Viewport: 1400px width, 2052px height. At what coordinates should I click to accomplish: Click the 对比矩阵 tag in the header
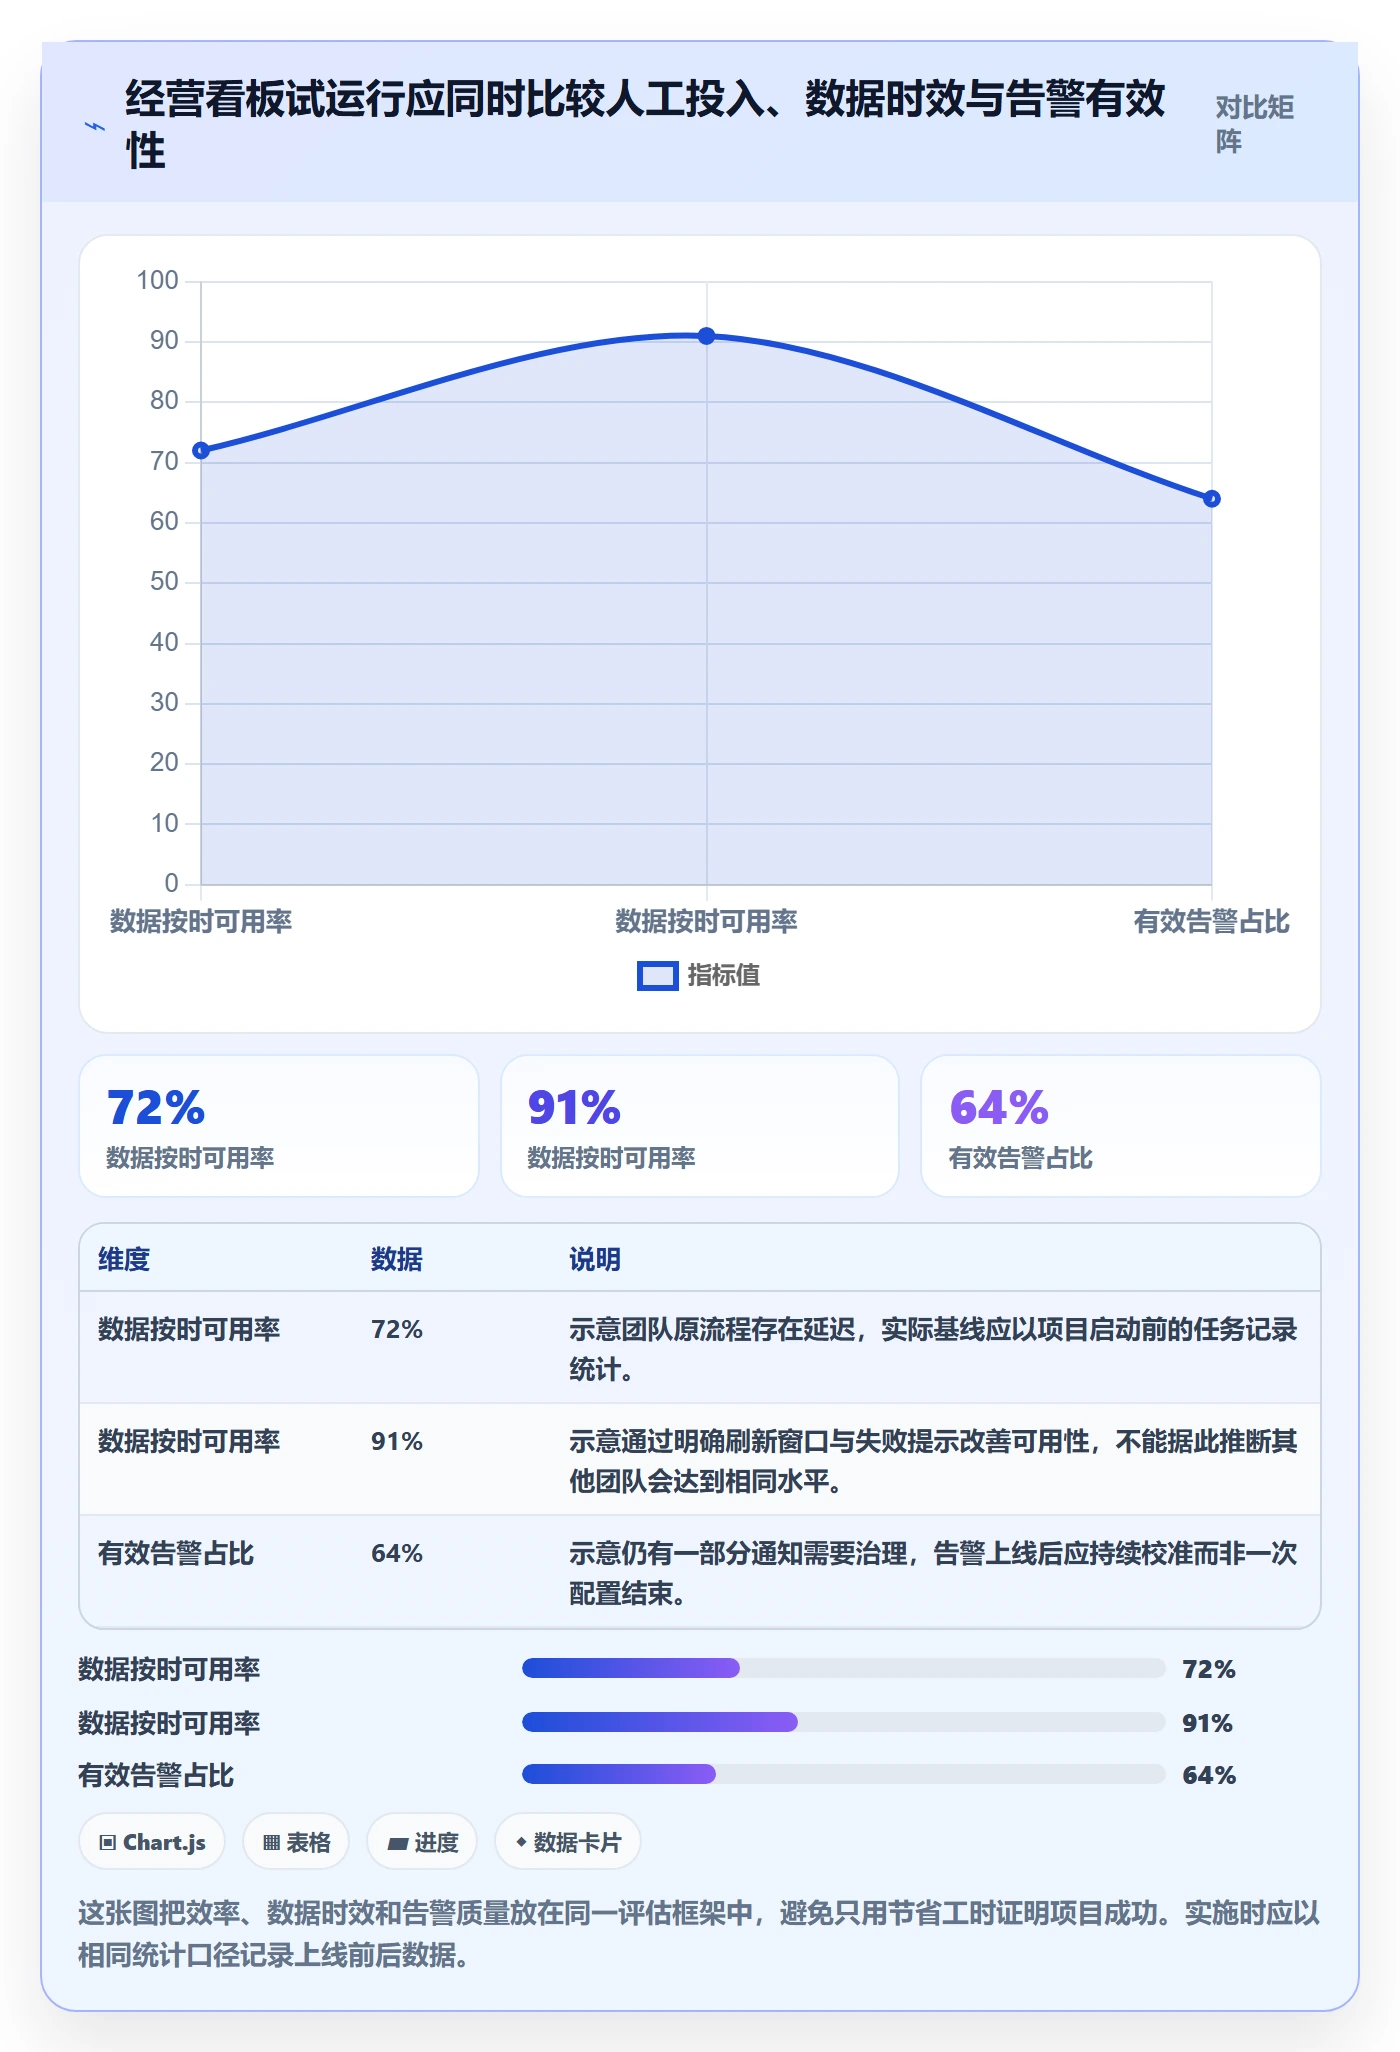[1255, 124]
